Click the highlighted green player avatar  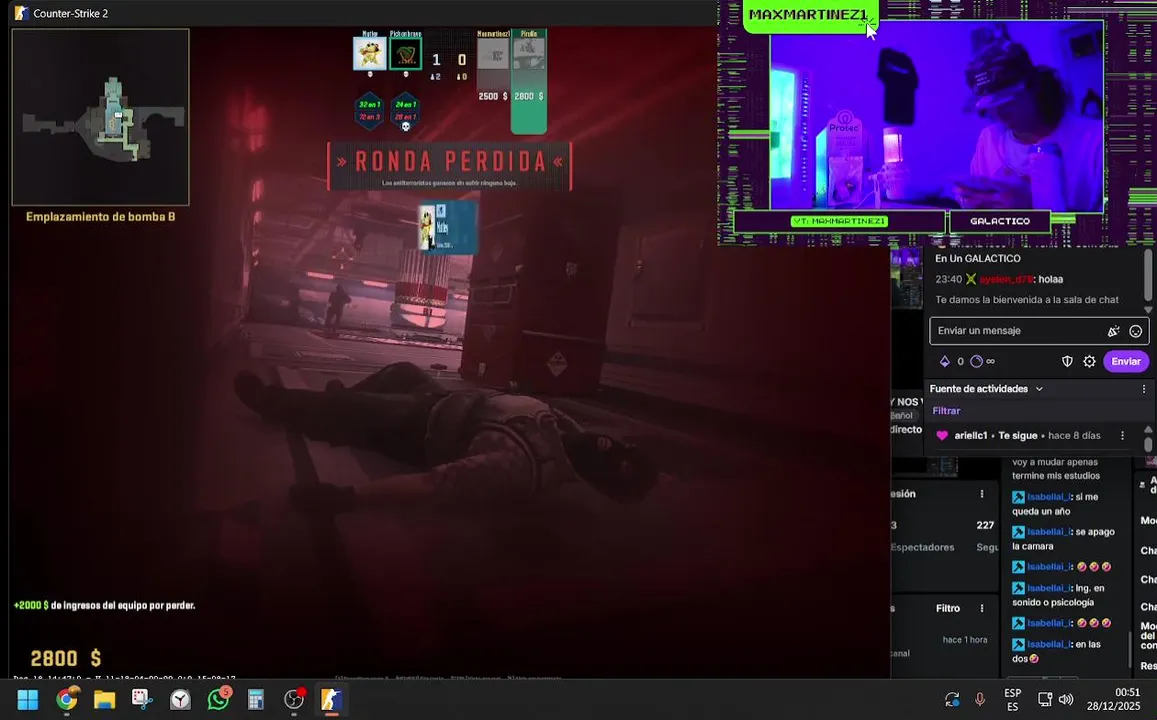pos(528,54)
